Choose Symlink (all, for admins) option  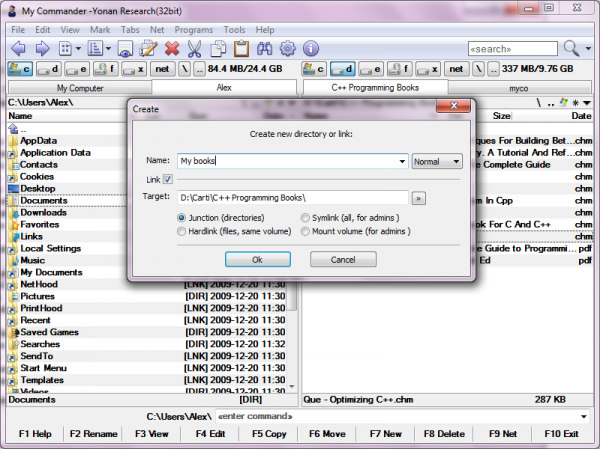coord(305,217)
